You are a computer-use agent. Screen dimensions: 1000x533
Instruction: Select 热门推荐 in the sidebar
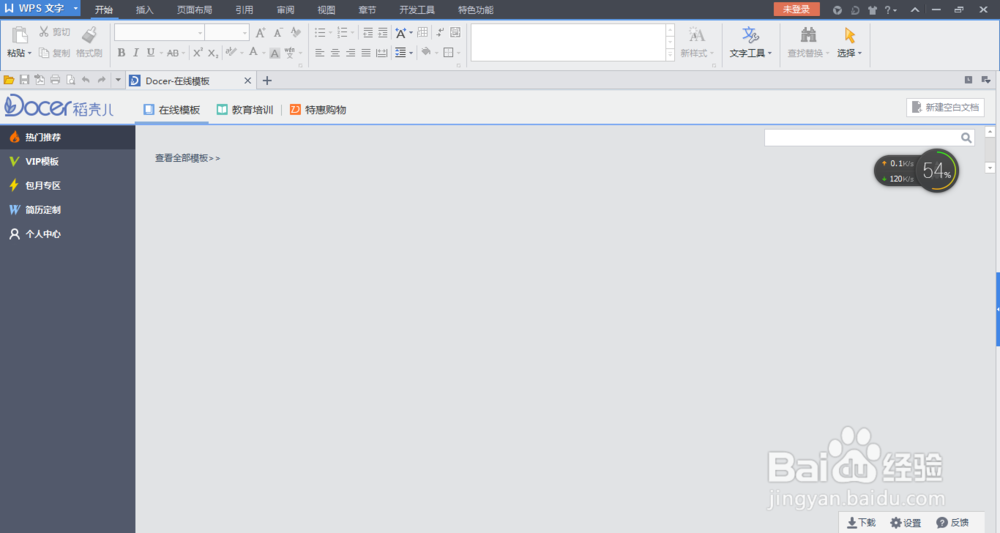click(68, 137)
